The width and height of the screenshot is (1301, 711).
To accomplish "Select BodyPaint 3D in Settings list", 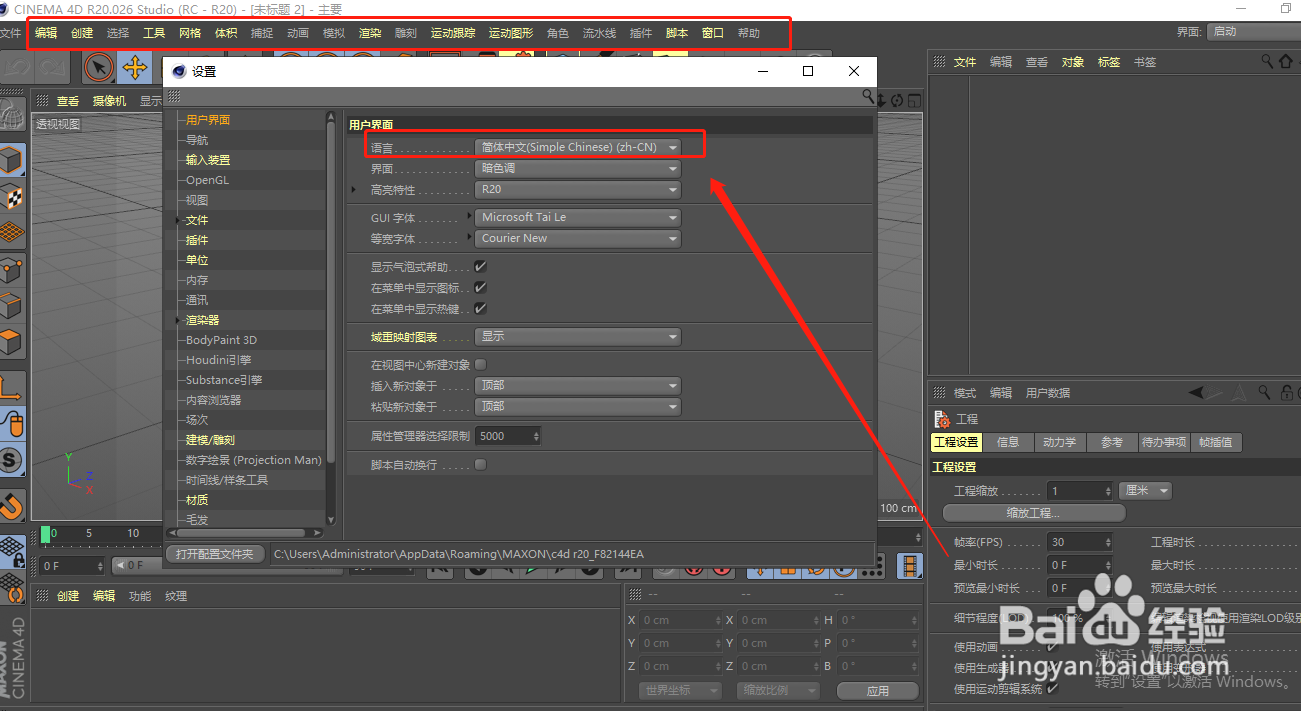I will click(221, 340).
